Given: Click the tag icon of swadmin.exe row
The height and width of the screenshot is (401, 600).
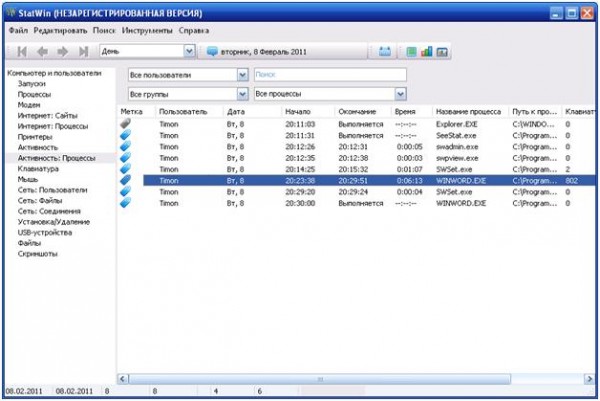Looking at the screenshot, I should pos(126,146).
